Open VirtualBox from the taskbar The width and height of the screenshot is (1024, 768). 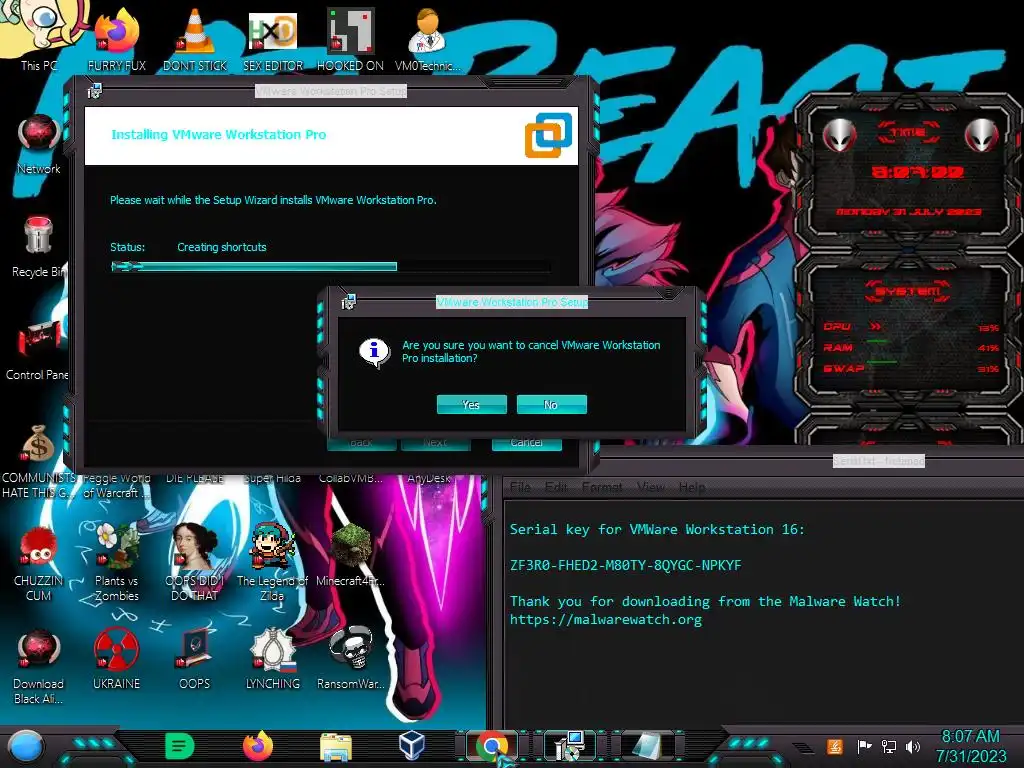pyautogui.click(x=412, y=745)
